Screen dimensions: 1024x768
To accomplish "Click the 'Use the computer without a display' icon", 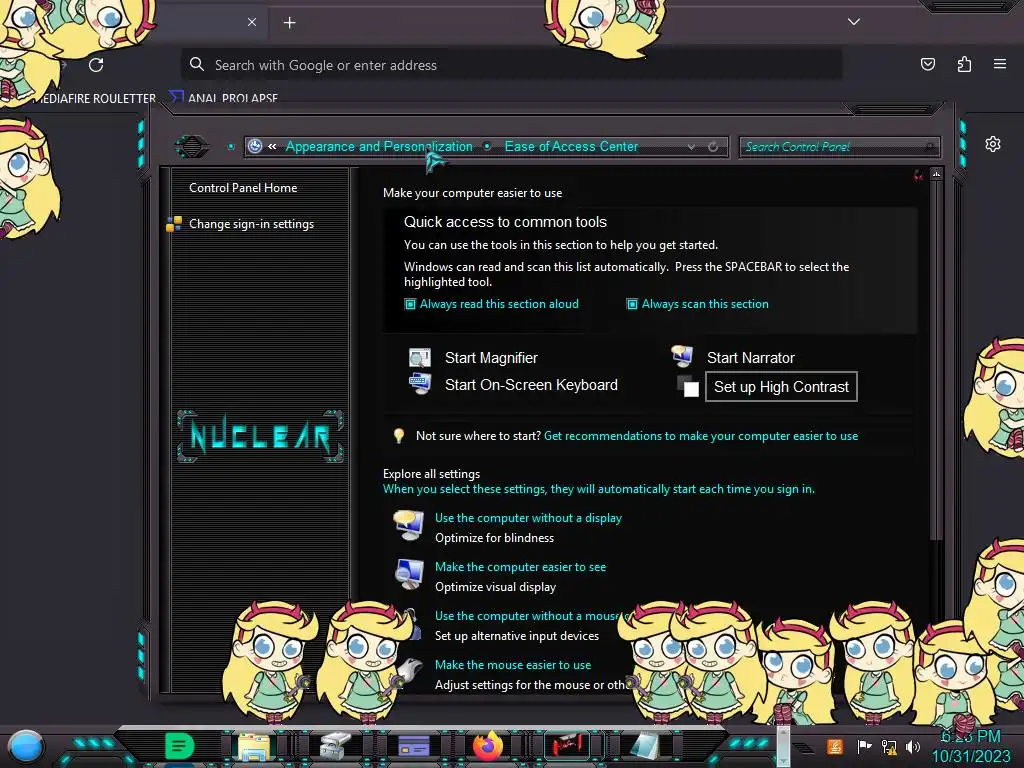I will (x=409, y=526).
